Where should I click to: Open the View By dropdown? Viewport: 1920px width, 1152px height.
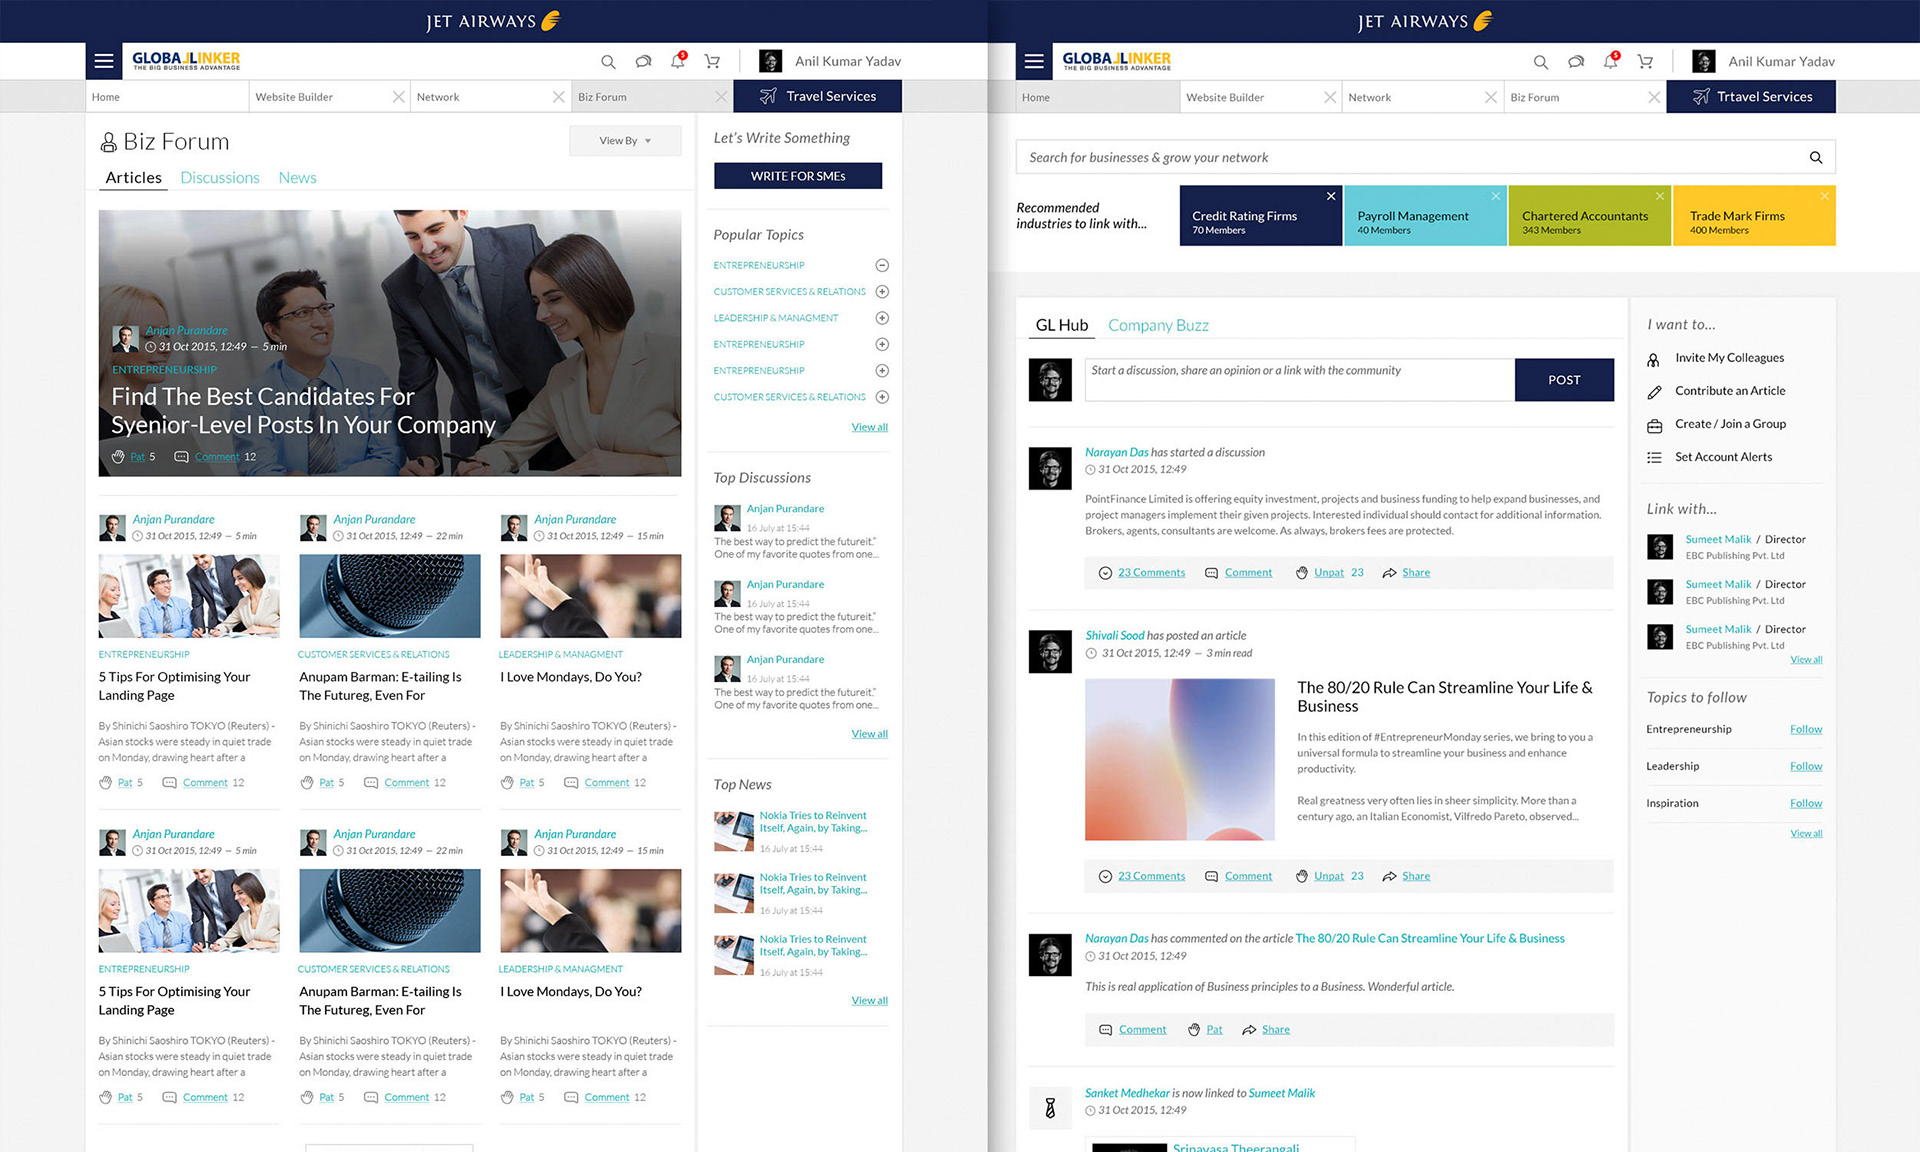(x=625, y=141)
